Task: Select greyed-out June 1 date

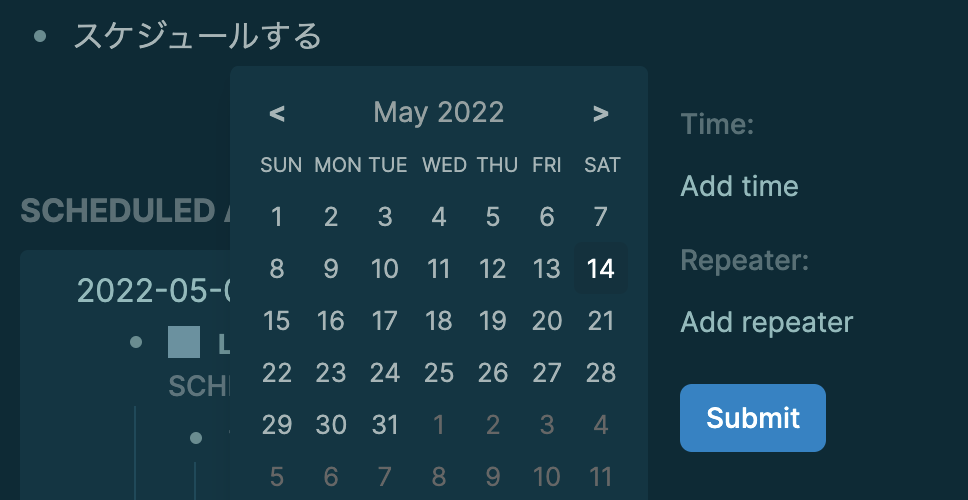Action: 439,425
